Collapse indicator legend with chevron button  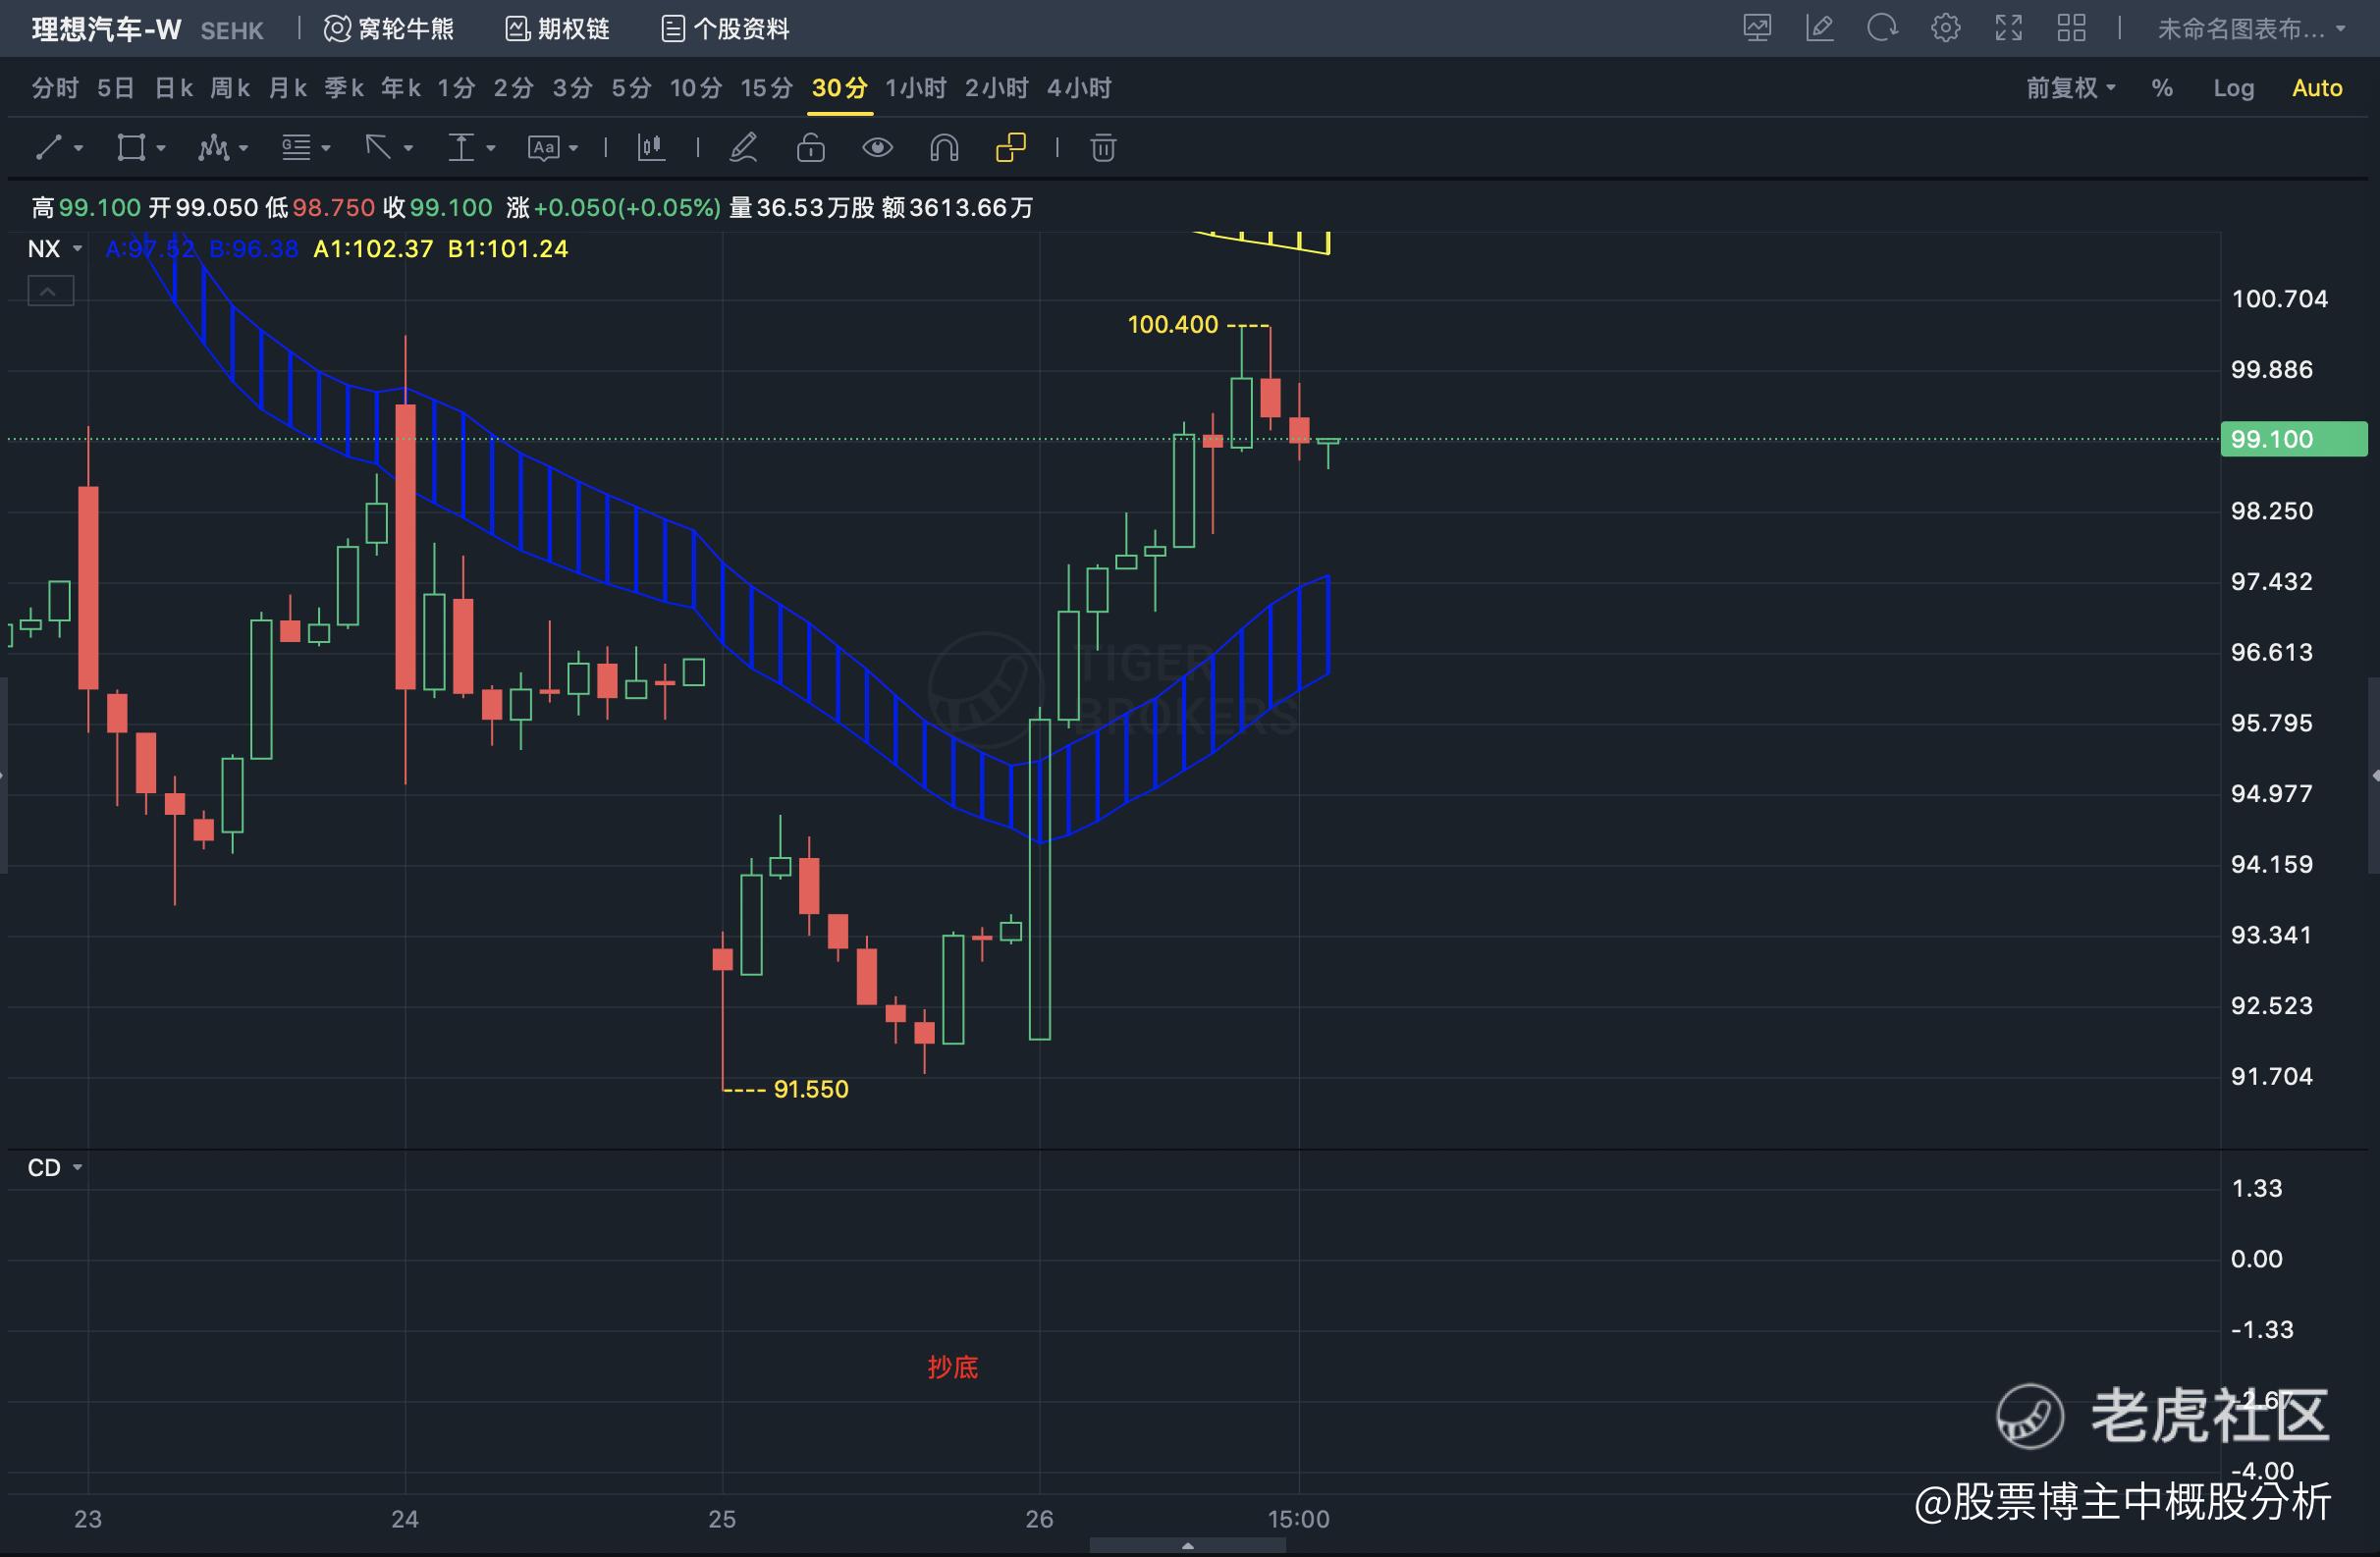[x=50, y=291]
